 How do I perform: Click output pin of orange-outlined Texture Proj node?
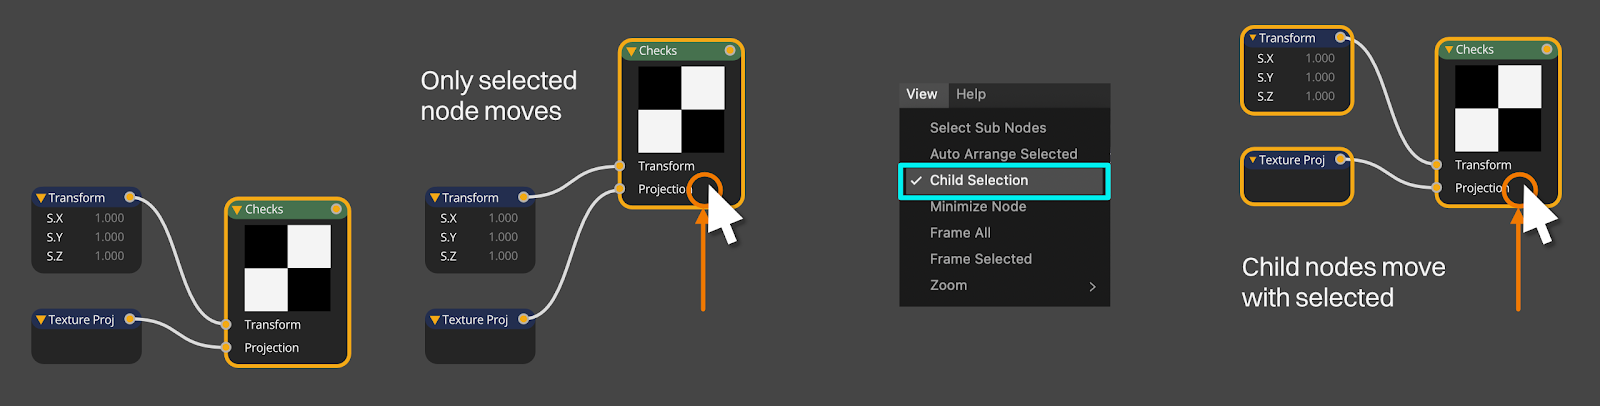[x=1341, y=159]
